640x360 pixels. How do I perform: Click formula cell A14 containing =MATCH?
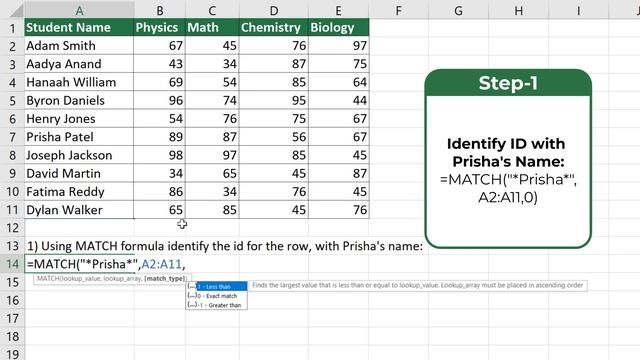(80, 264)
